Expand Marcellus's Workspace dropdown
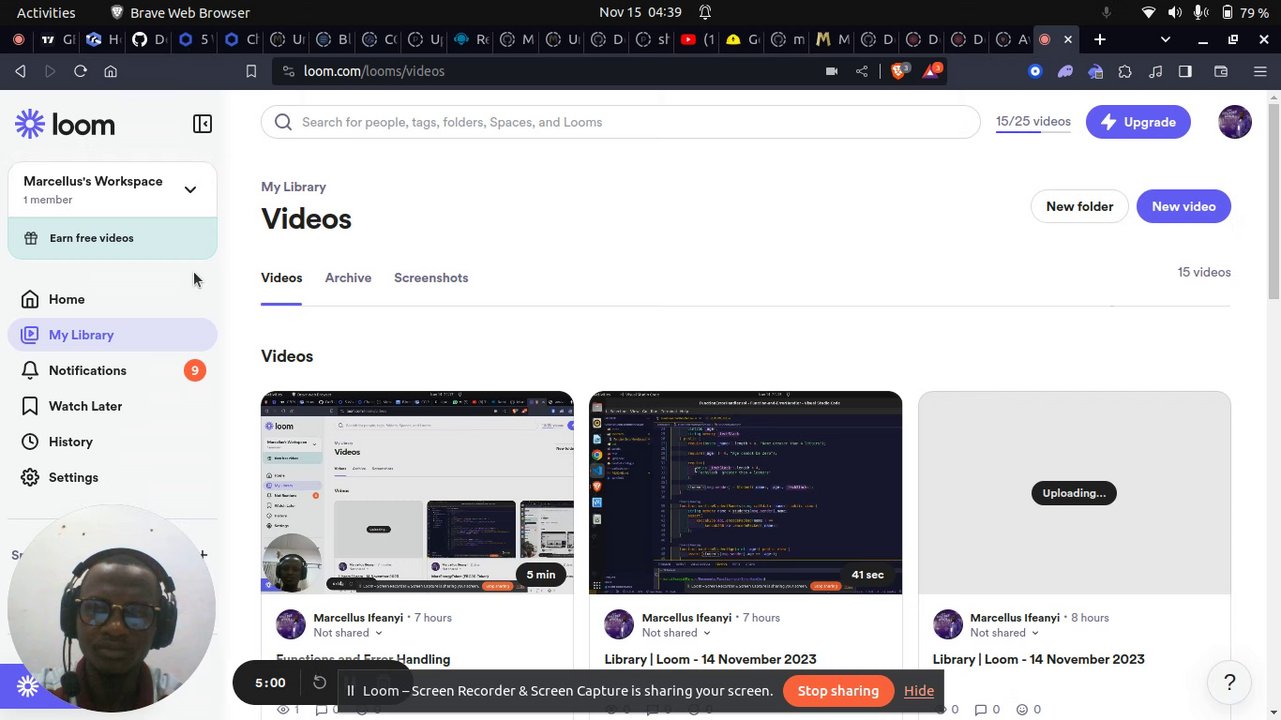1281x720 pixels. [190, 189]
